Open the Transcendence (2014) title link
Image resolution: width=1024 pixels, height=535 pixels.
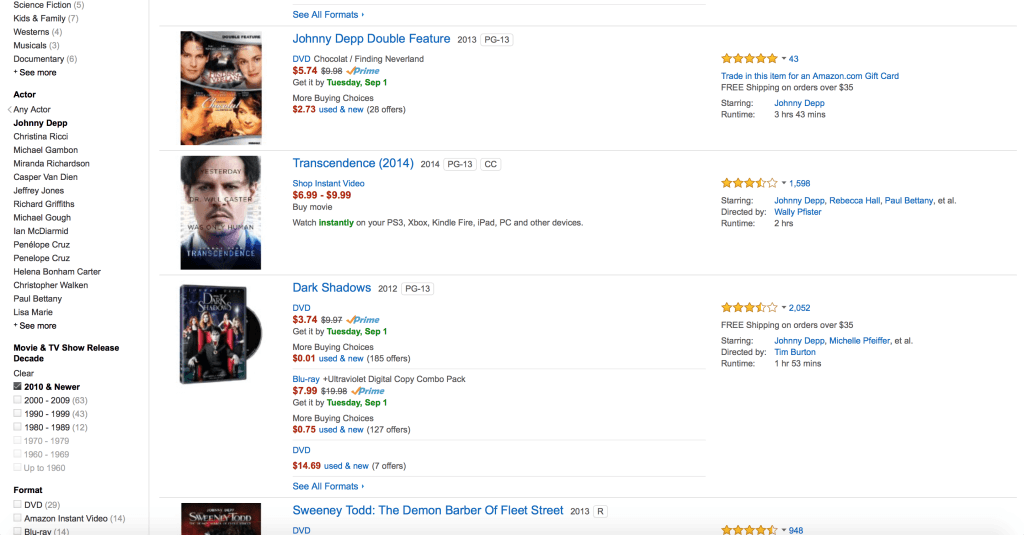tap(352, 163)
